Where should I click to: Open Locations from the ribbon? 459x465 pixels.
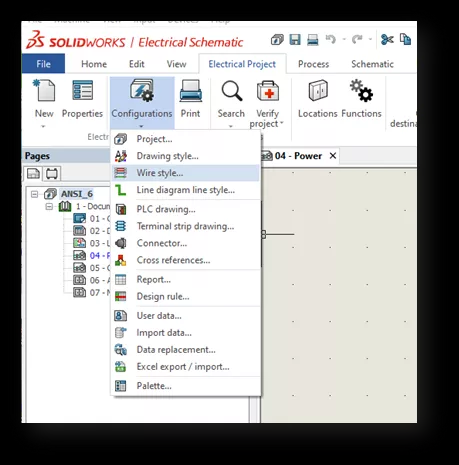click(318, 99)
